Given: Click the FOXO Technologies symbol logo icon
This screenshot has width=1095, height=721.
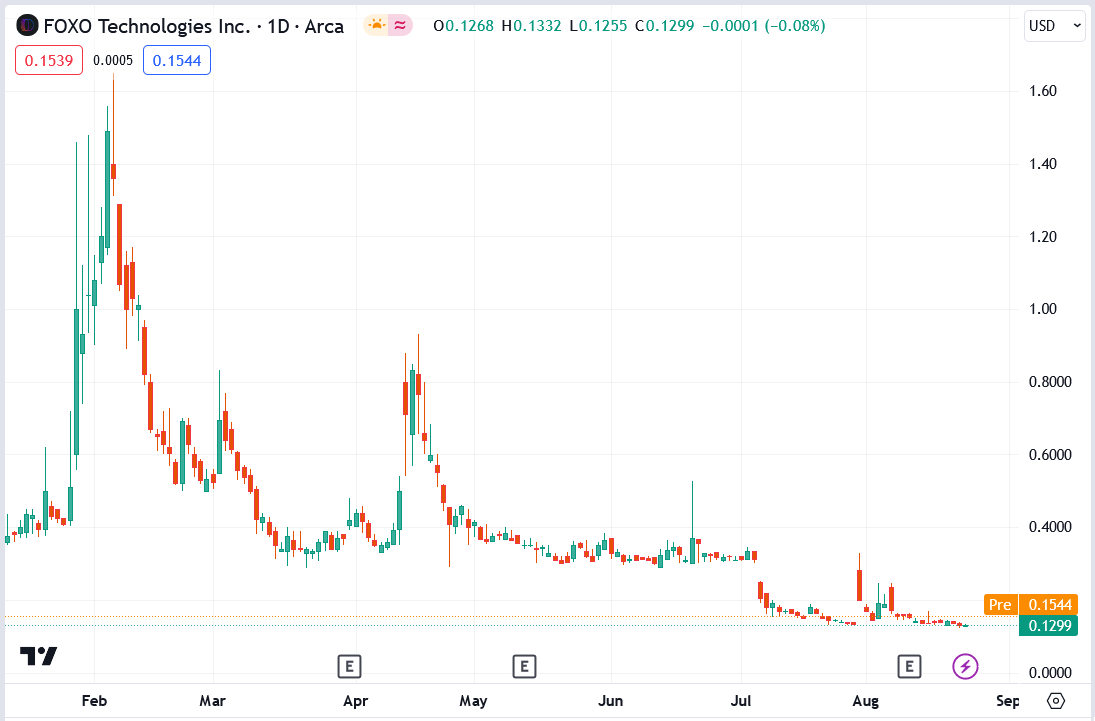Looking at the screenshot, I should (27, 27).
